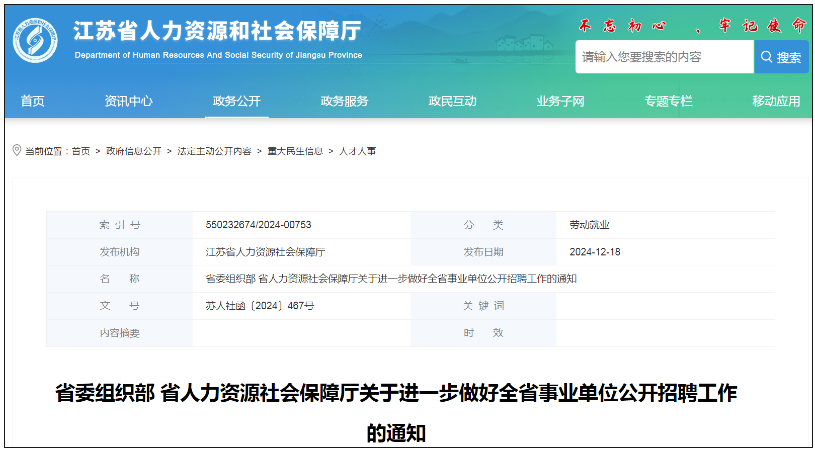Viewport: 815px width, 454px height.
Task: Open the 业务子网 navigation tab
Action: coord(560,101)
